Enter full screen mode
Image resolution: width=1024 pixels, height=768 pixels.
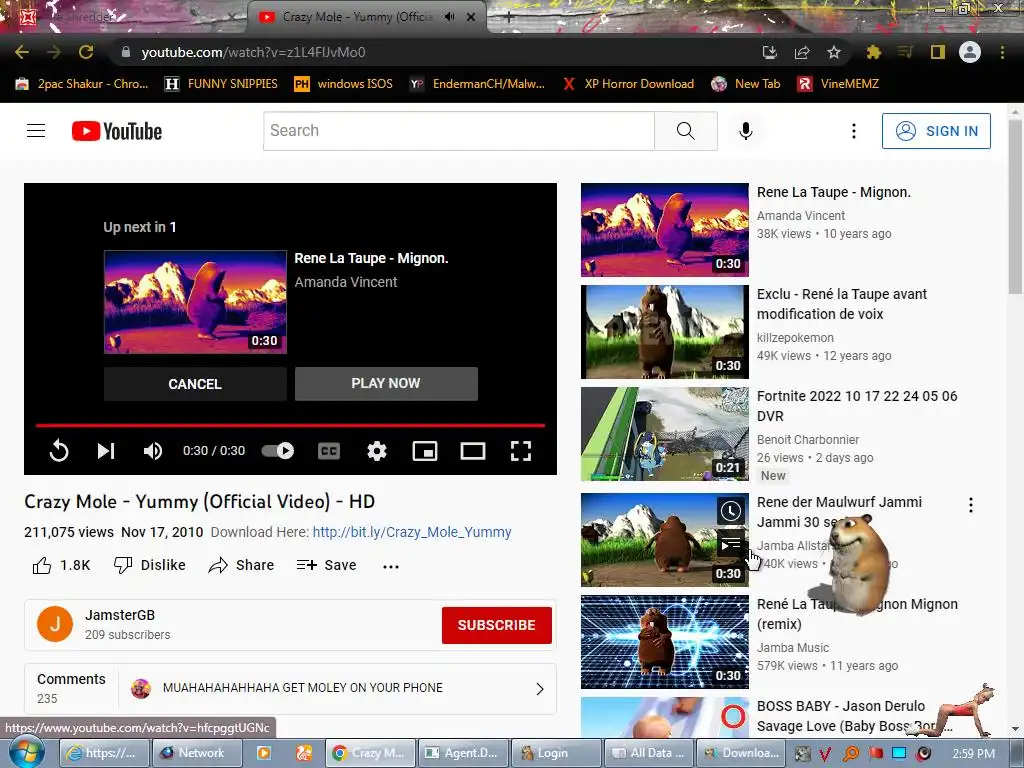pos(520,451)
